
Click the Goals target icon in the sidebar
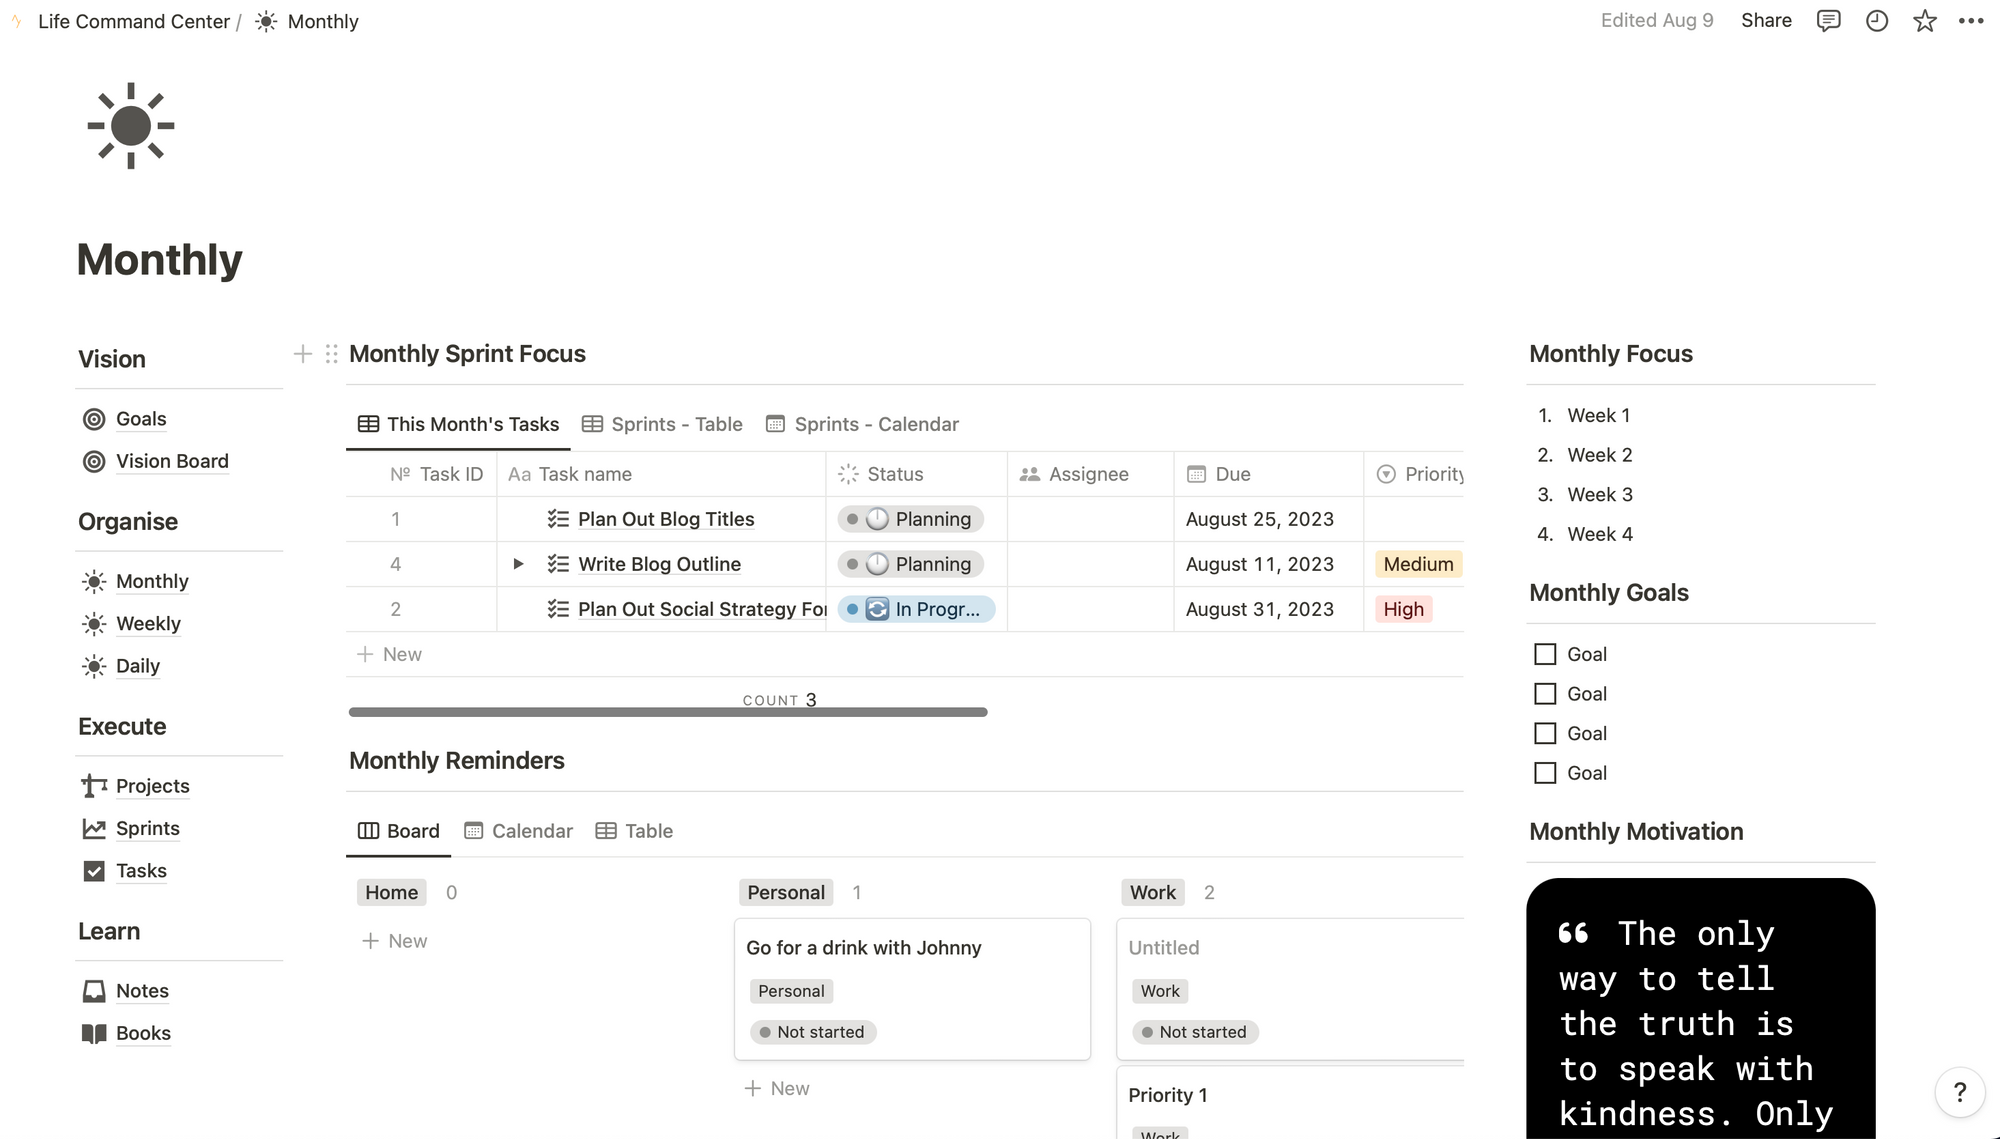[94, 419]
